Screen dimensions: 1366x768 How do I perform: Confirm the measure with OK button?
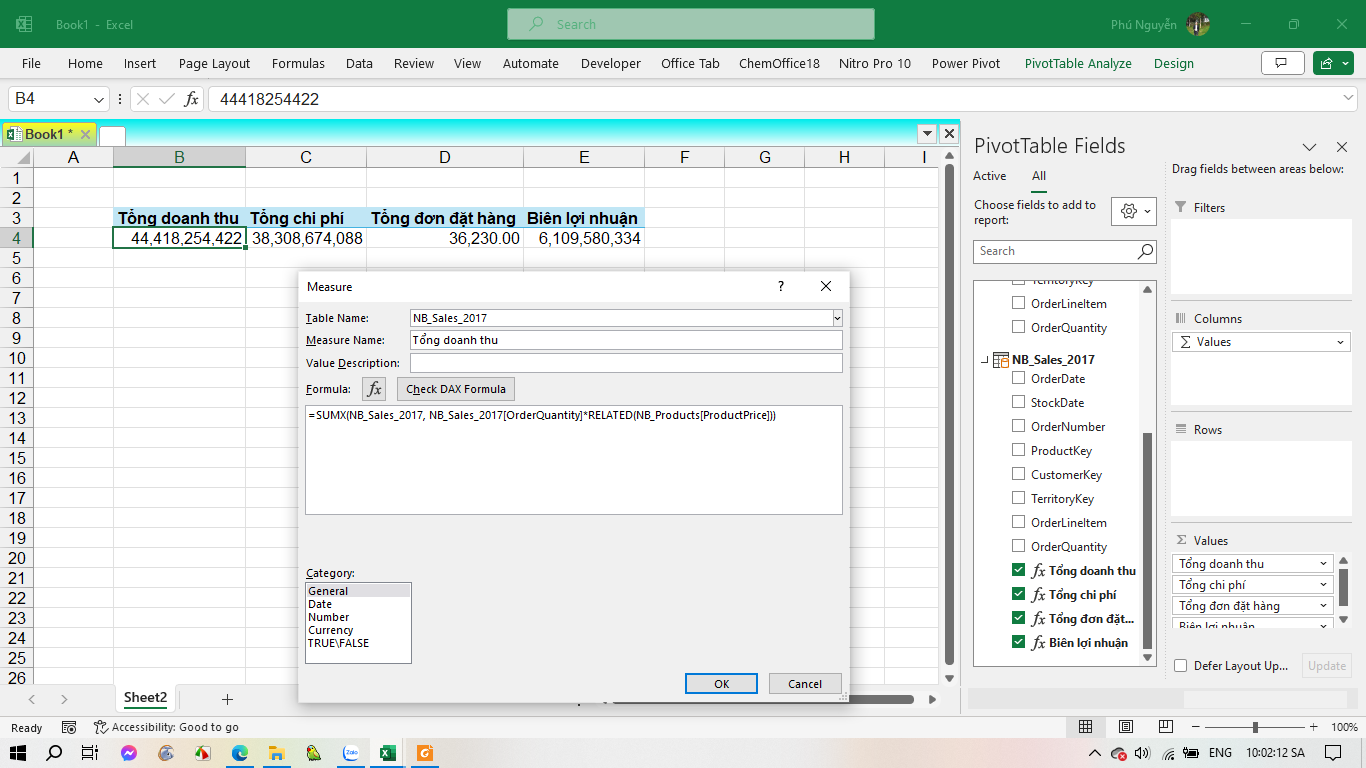click(x=721, y=684)
